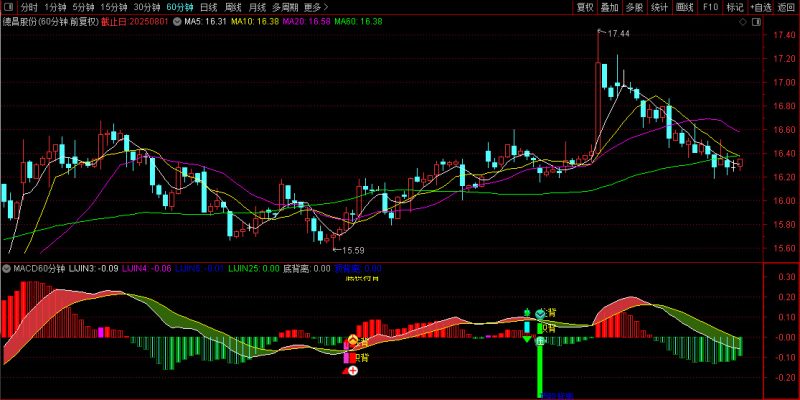800x400 pixels.
Task: Click the round icon before MACD60分钟
Action: pos(8,269)
